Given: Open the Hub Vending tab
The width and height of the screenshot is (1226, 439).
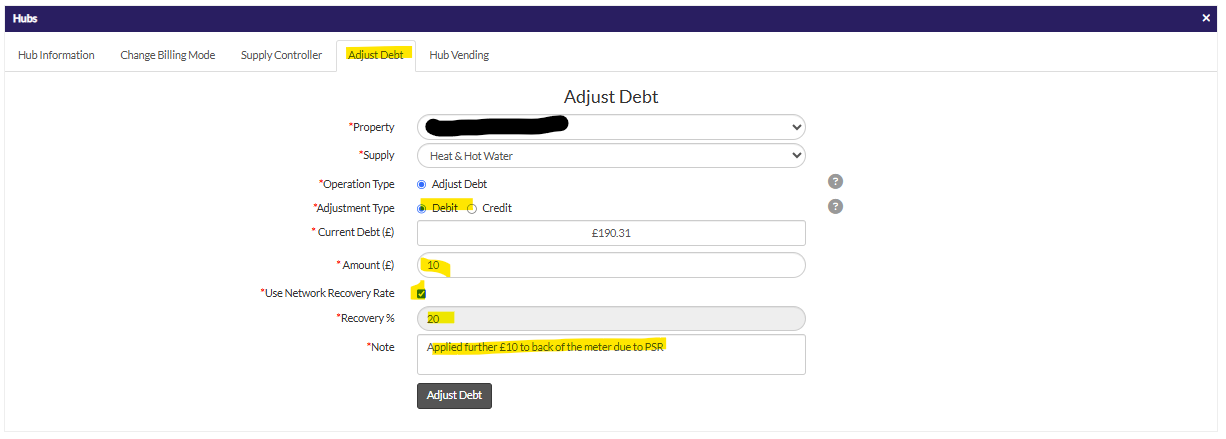Looking at the screenshot, I should (x=459, y=55).
